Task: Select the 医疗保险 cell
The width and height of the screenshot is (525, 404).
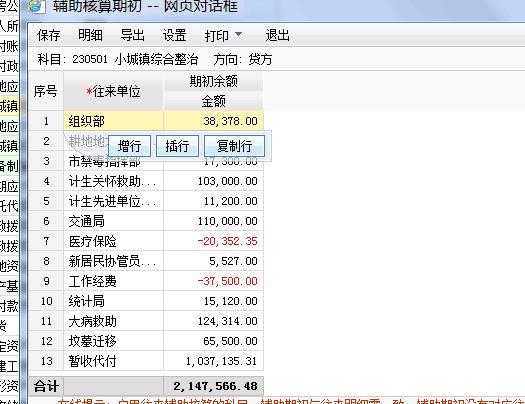Action: point(114,241)
